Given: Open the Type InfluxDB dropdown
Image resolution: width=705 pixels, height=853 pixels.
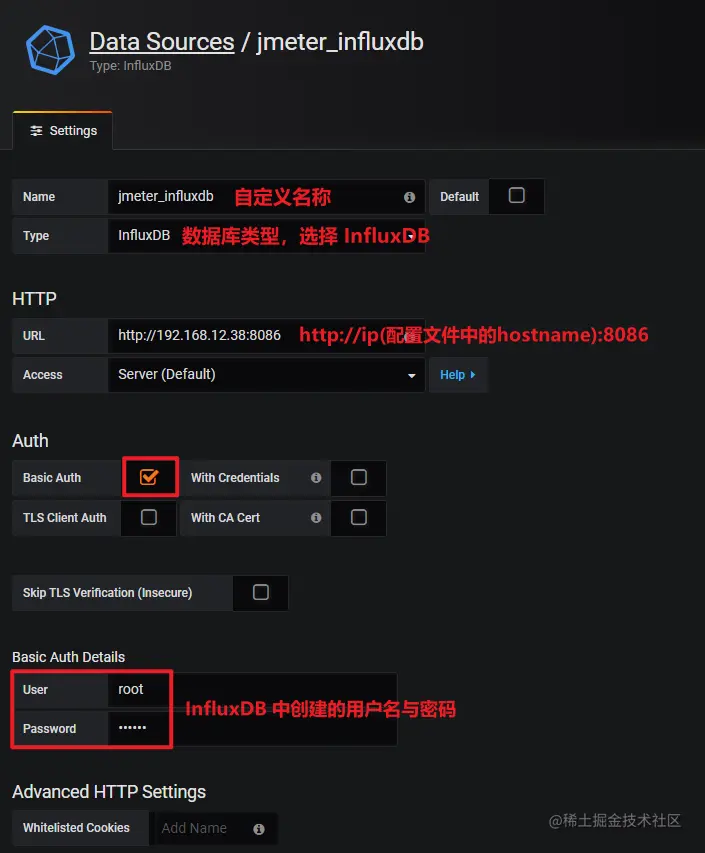Looking at the screenshot, I should (x=267, y=236).
